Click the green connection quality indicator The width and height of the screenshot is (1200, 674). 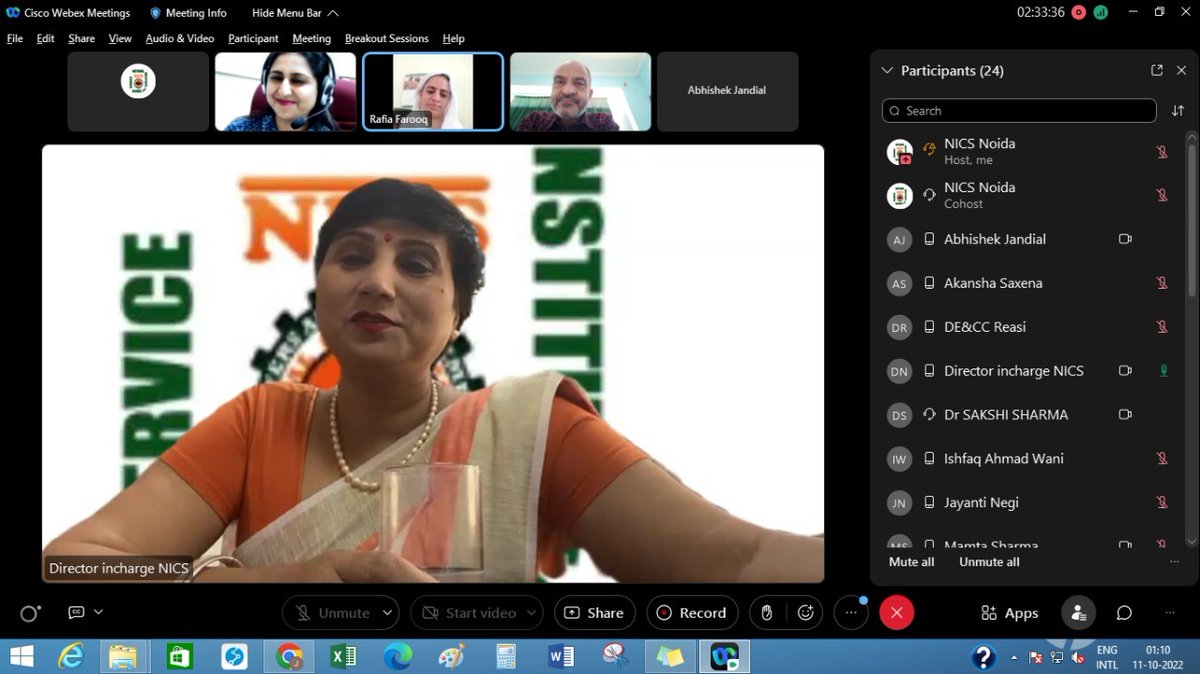1101,13
